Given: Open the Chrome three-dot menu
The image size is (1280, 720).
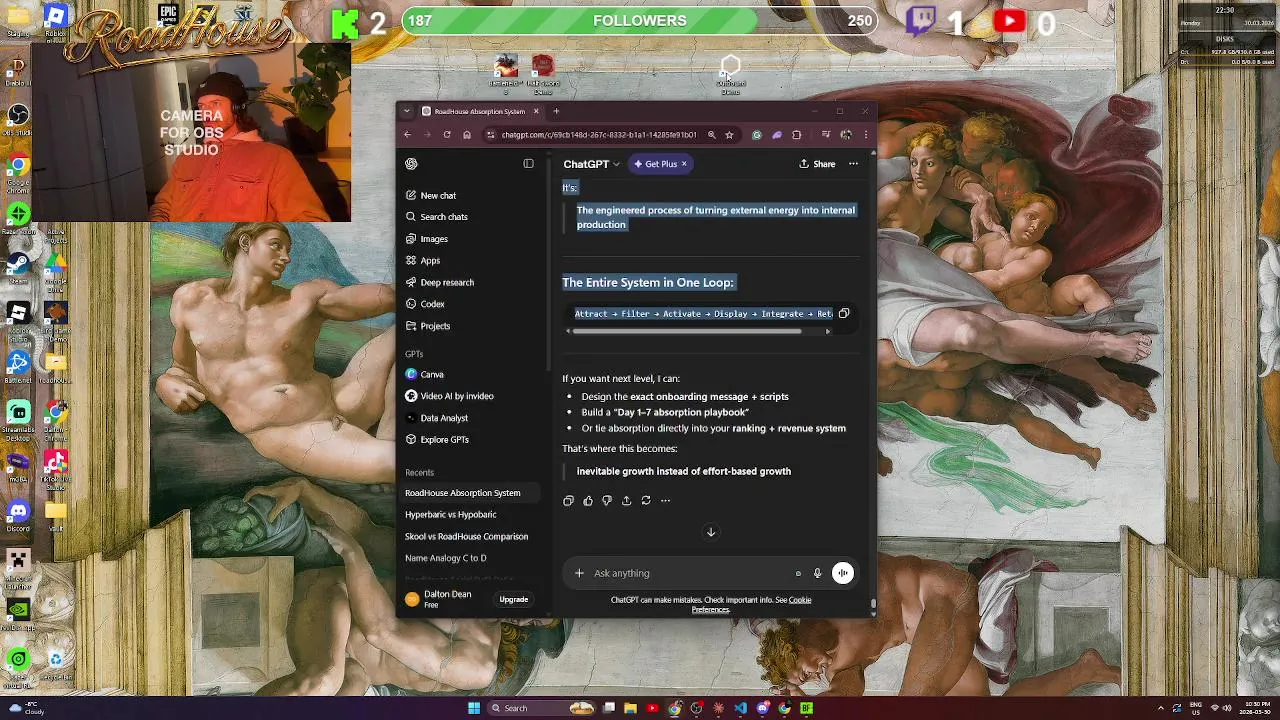Looking at the screenshot, I should click(866, 135).
